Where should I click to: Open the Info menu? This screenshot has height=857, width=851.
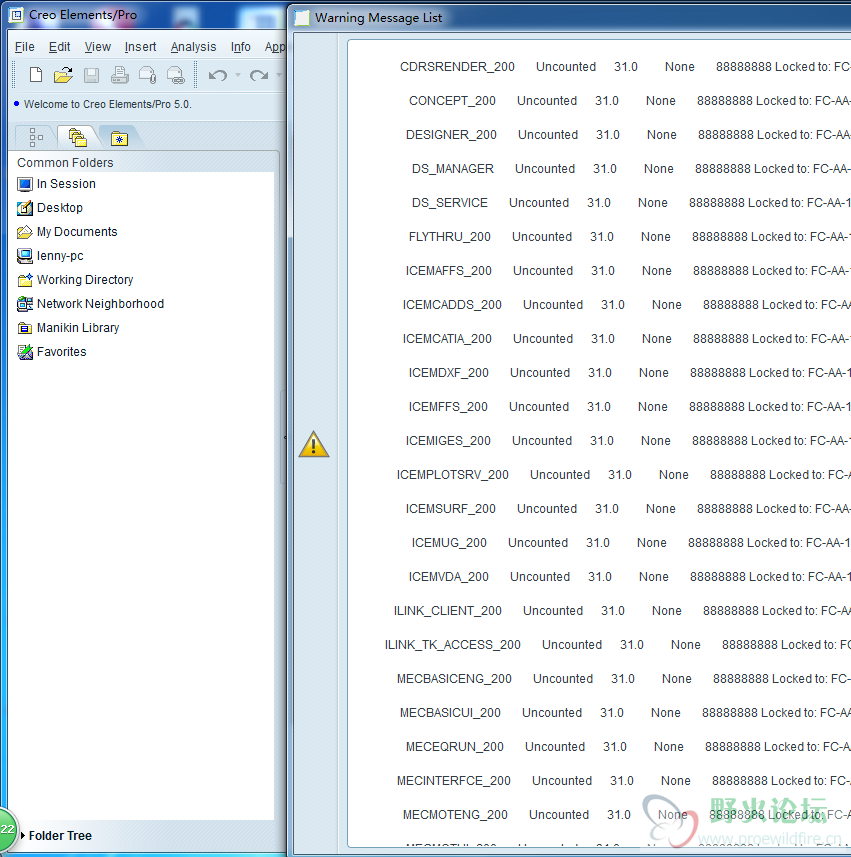click(x=240, y=47)
